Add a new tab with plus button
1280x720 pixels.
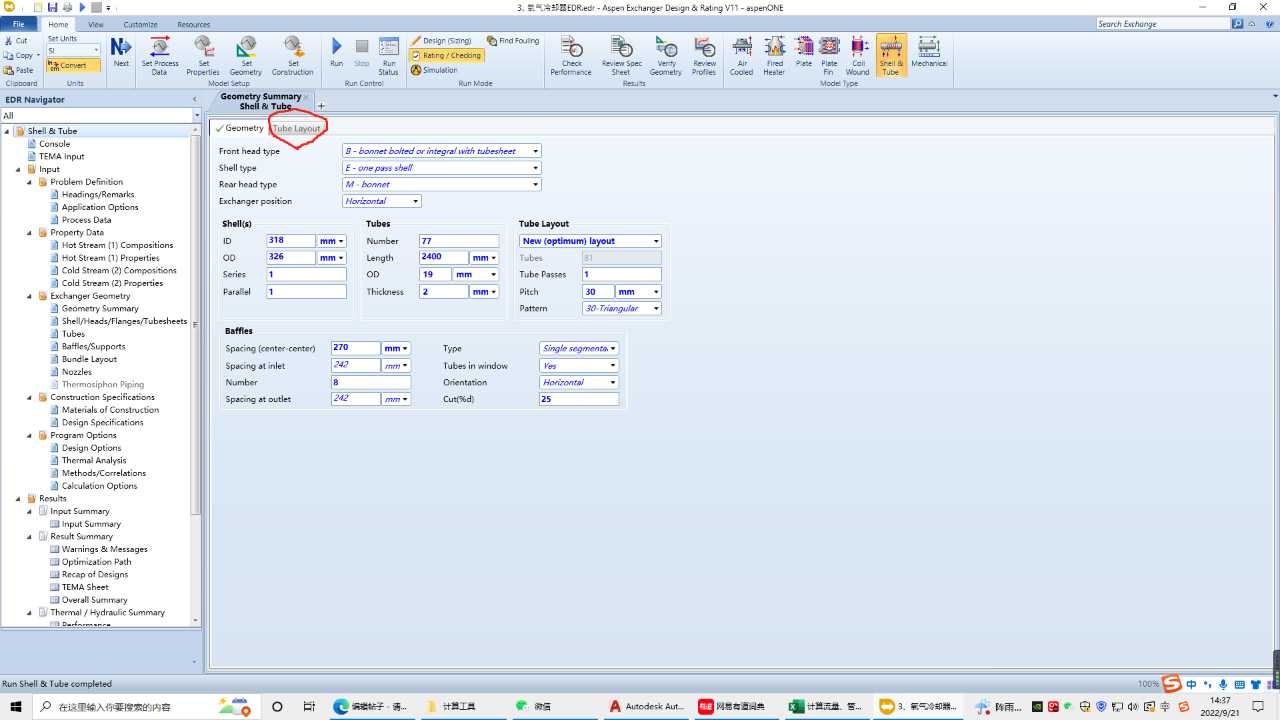pyautogui.click(x=321, y=106)
